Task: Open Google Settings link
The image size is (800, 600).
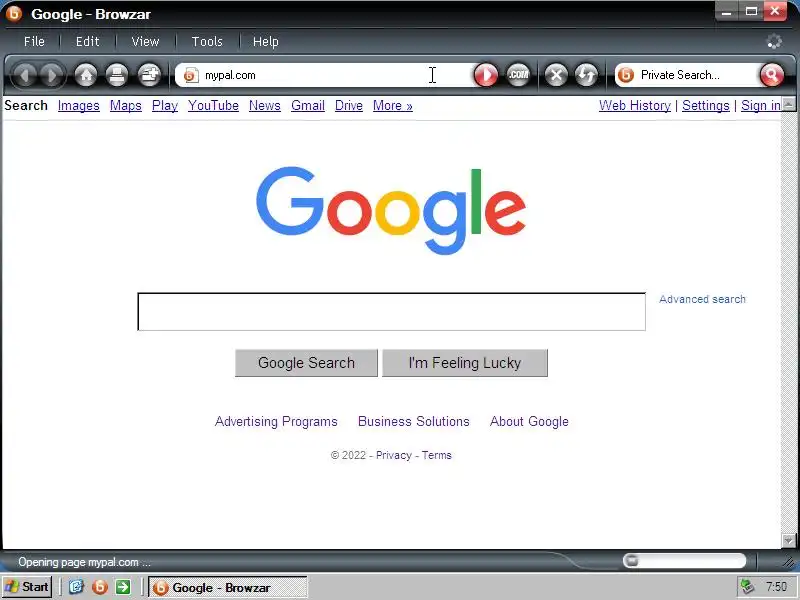Action: [706, 106]
